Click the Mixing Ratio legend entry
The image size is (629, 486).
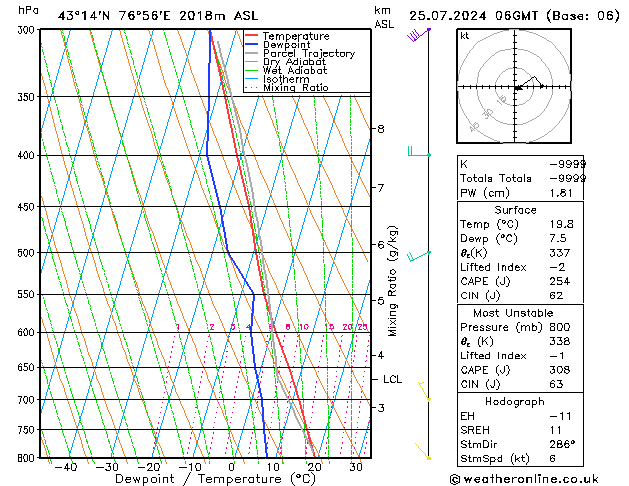[286, 88]
